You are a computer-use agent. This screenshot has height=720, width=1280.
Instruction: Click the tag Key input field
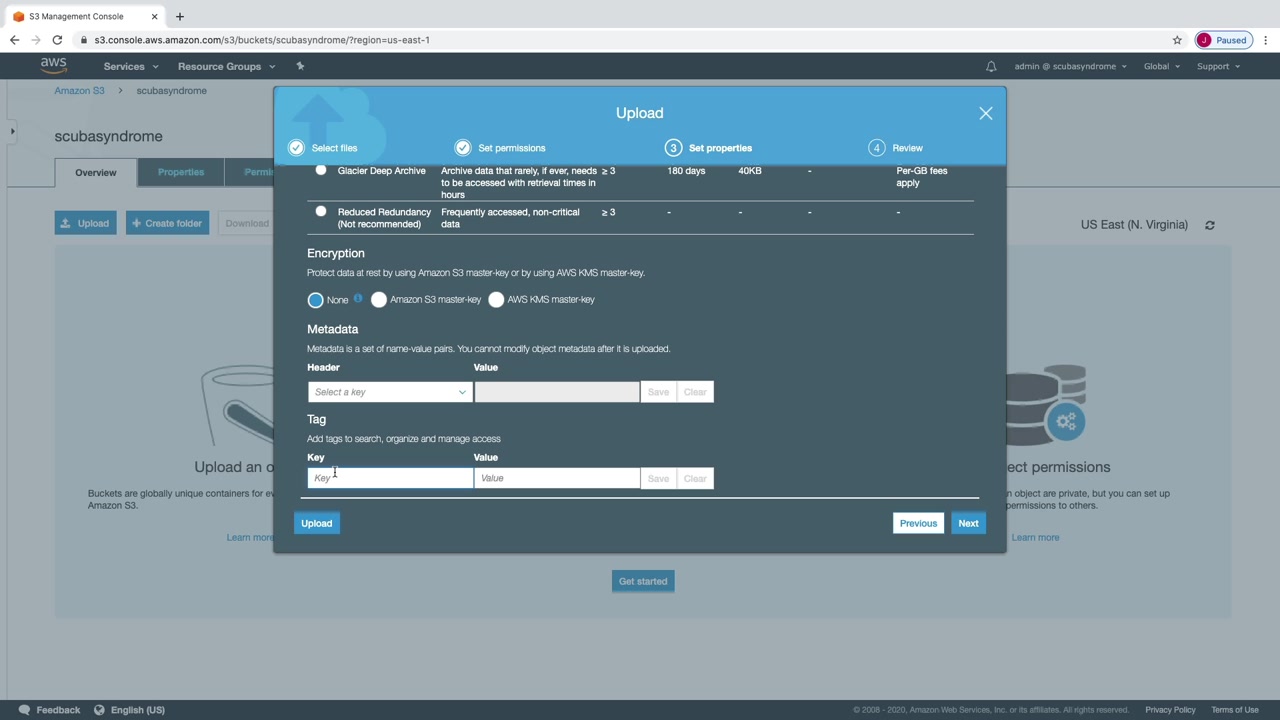click(x=390, y=478)
